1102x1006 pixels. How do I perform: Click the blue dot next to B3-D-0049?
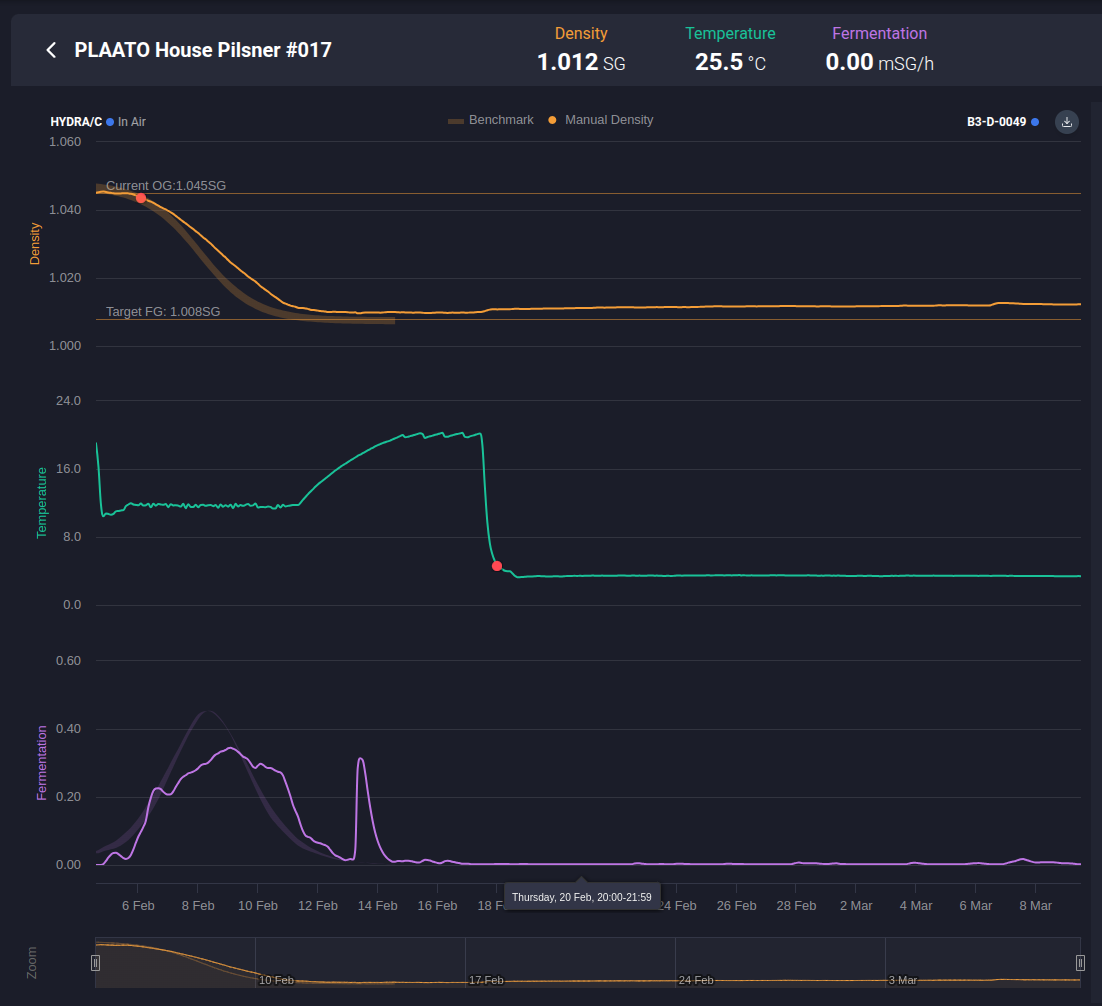pos(1035,122)
